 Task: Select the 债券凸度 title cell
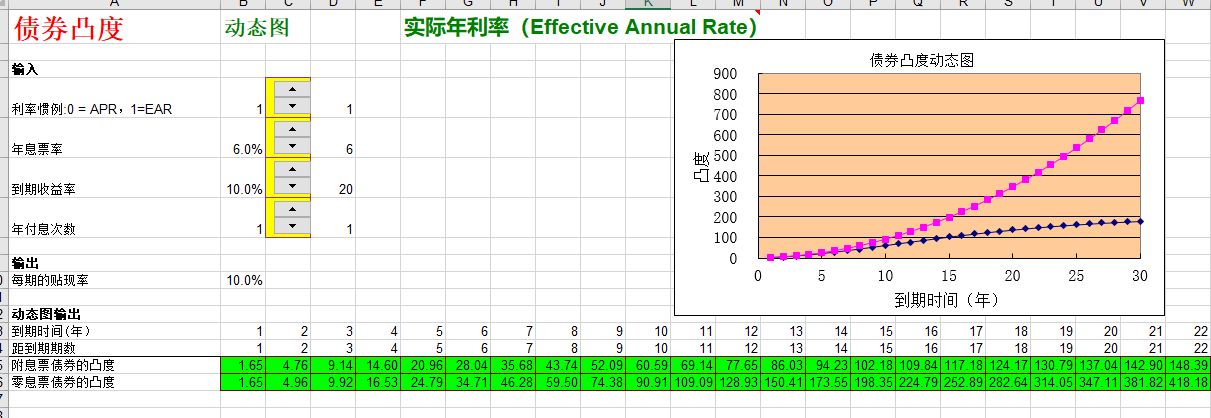pyautogui.click(x=68, y=28)
